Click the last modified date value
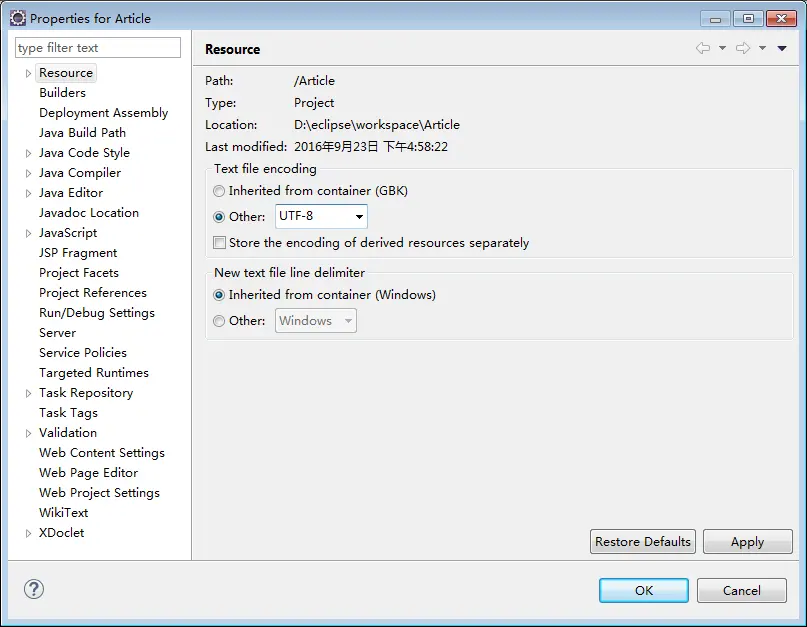Image resolution: width=807 pixels, height=627 pixels. point(371,147)
